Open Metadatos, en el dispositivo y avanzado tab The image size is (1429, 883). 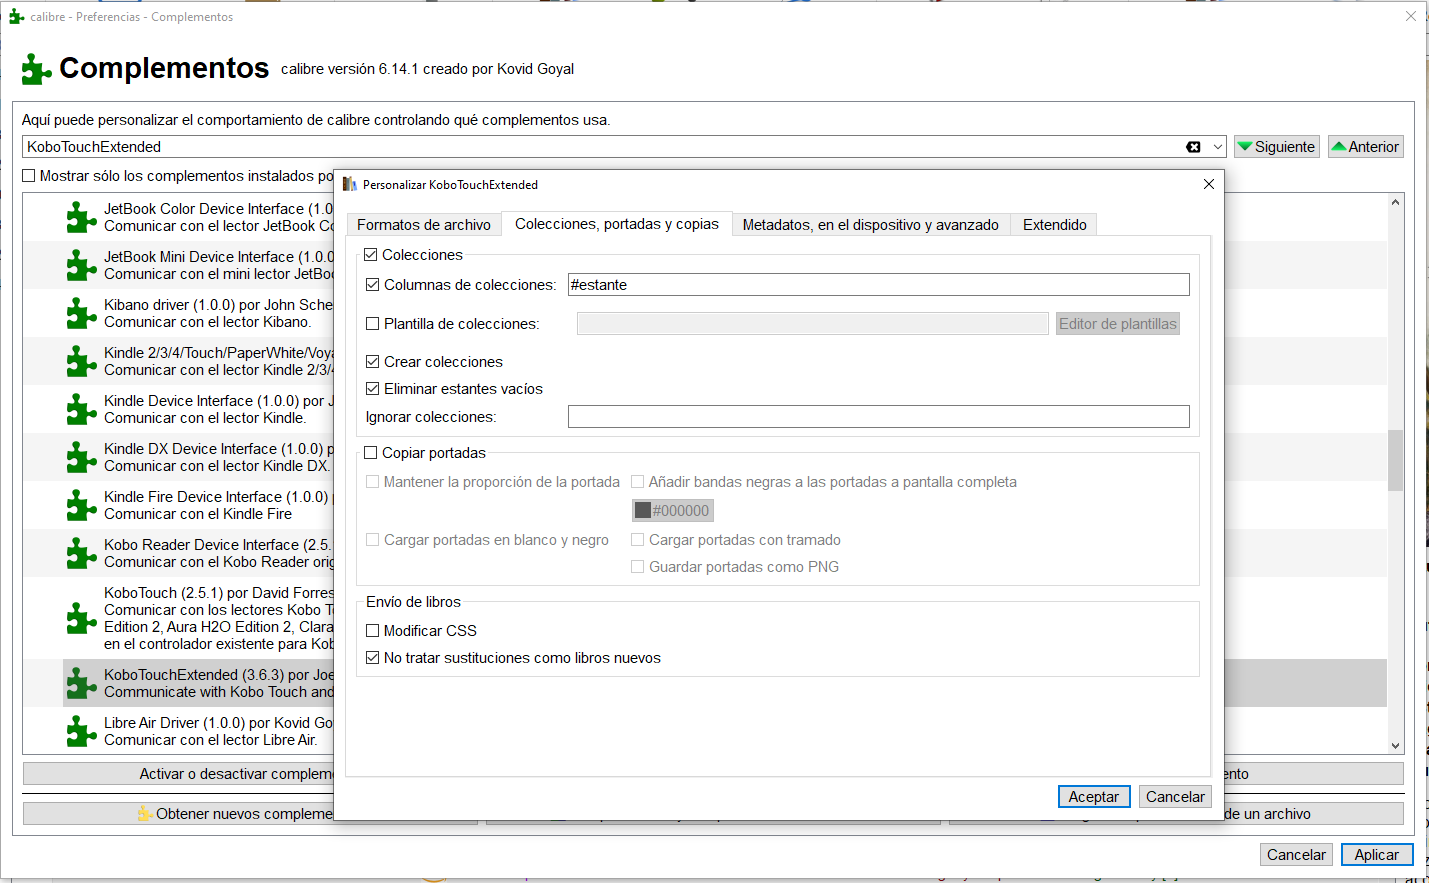point(871,225)
